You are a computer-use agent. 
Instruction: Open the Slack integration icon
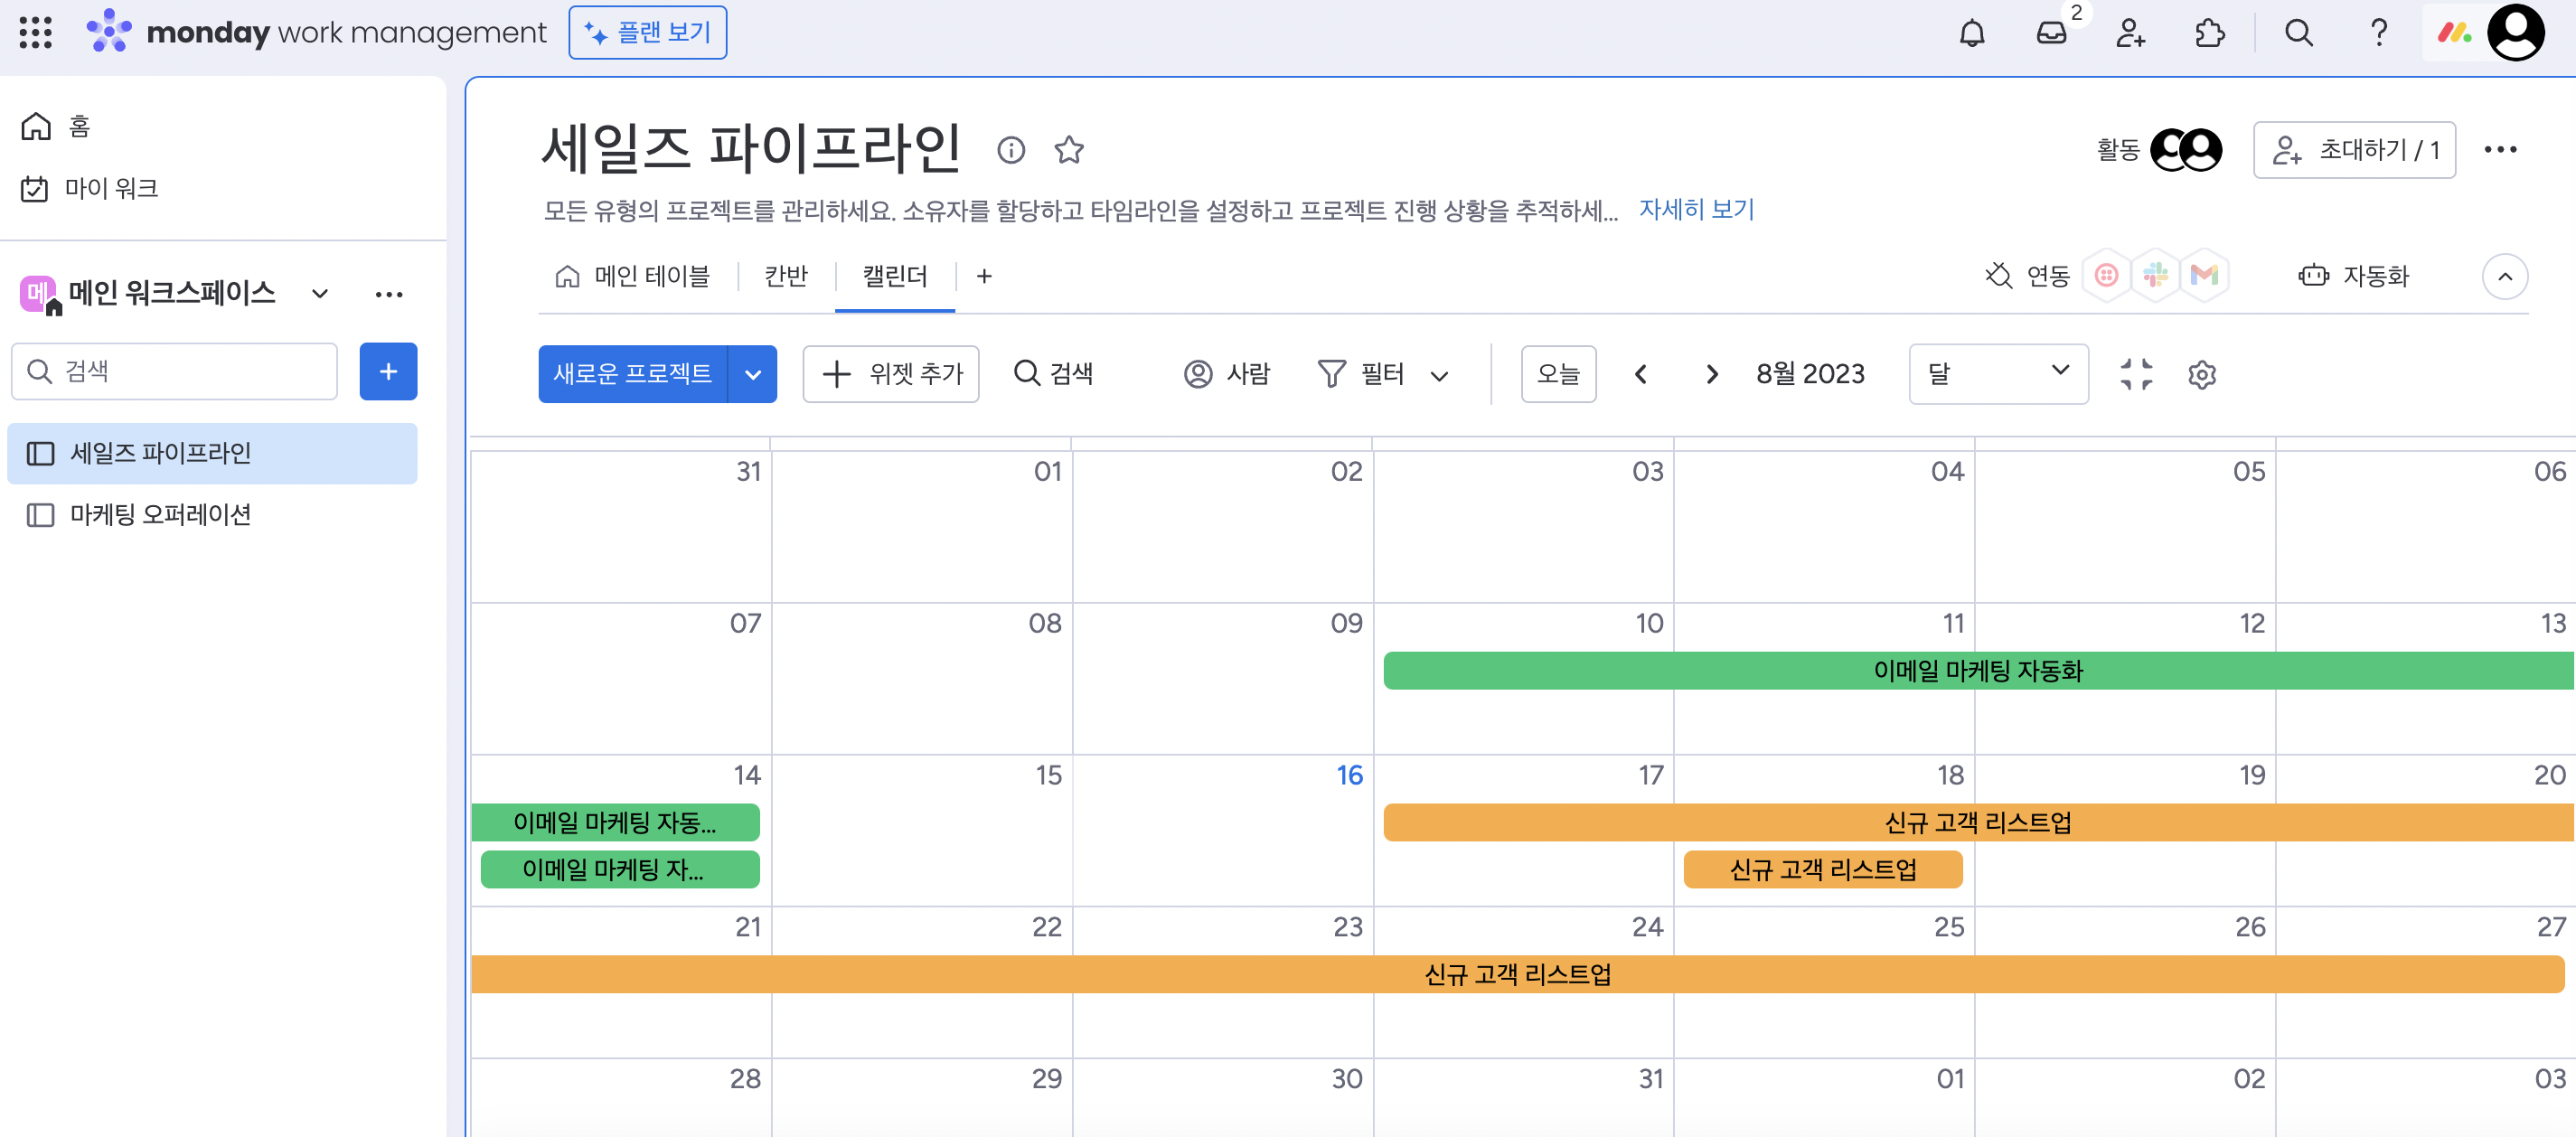(x=2155, y=275)
